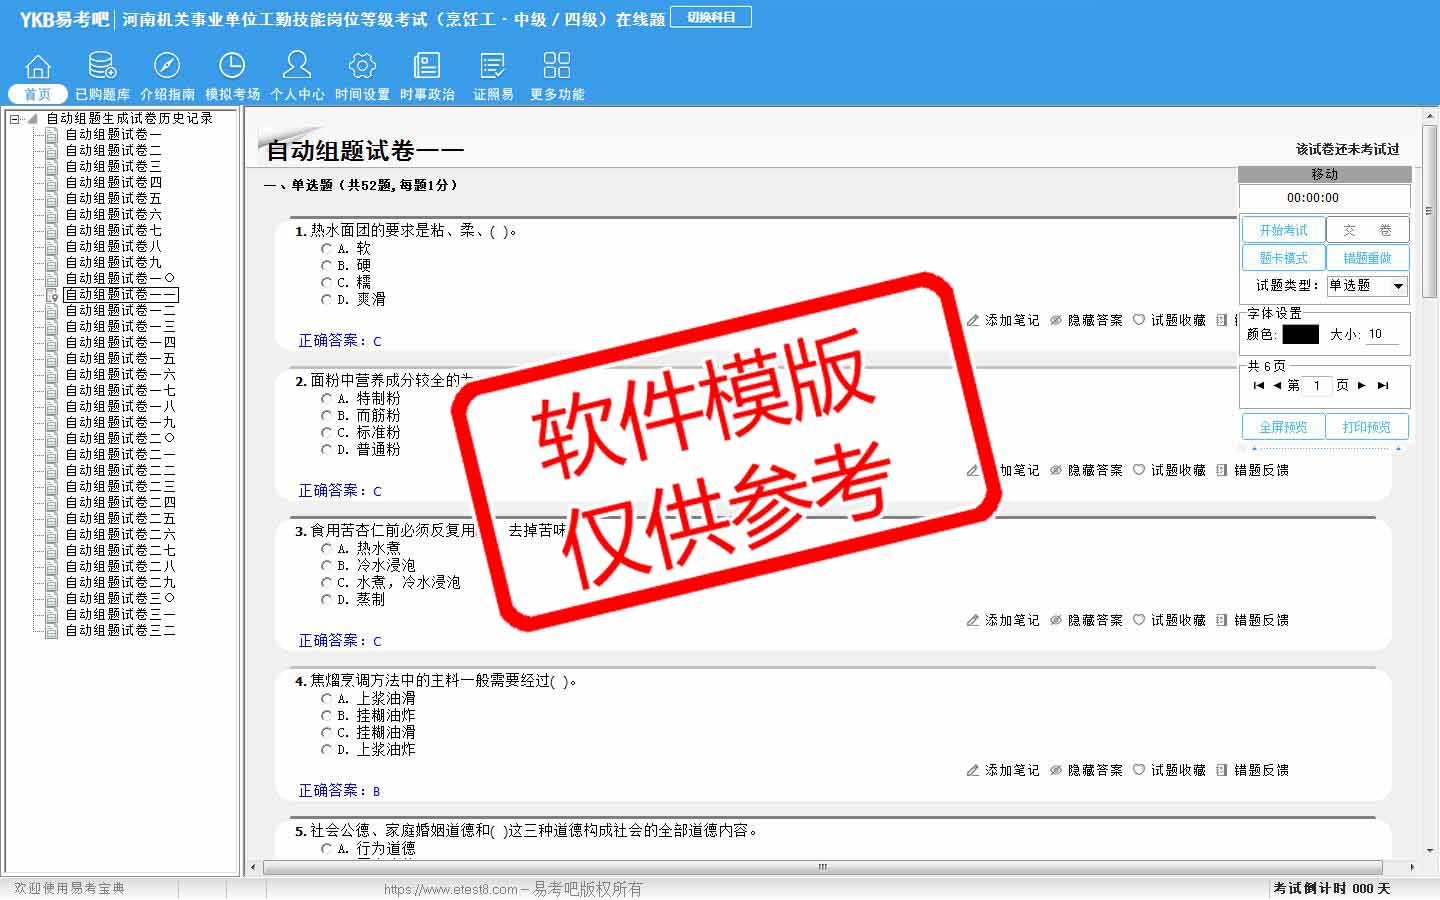Viewport: 1440px width, 900px height.
Task: Click 错题反馈 for question 2
Action: (1252, 470)
